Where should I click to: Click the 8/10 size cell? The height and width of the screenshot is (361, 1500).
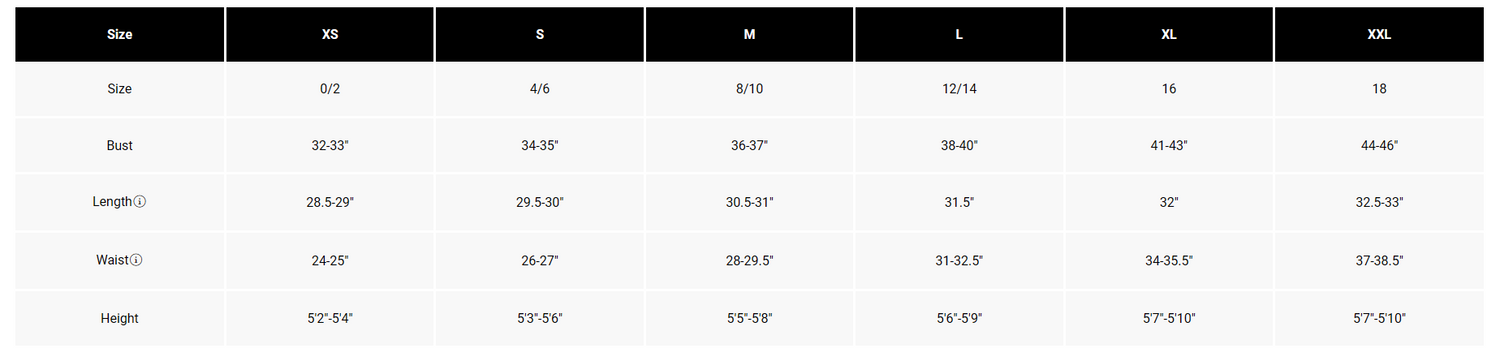click(x=750, y=89)
